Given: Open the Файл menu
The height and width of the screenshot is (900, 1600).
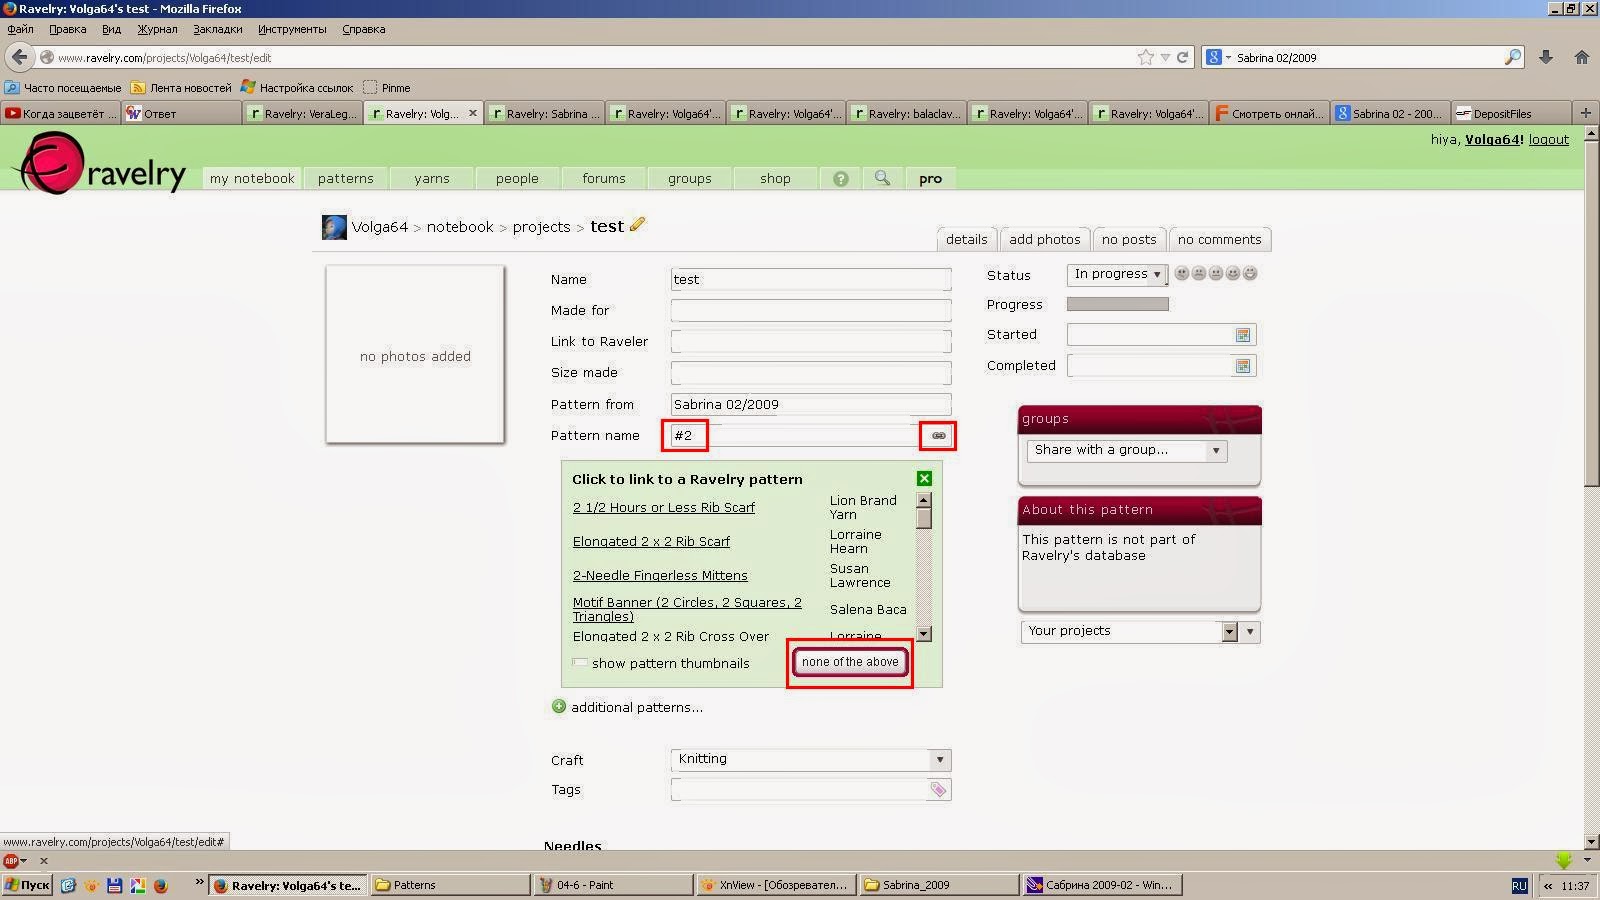Looking at the screenshot, I should coord(21,29).
